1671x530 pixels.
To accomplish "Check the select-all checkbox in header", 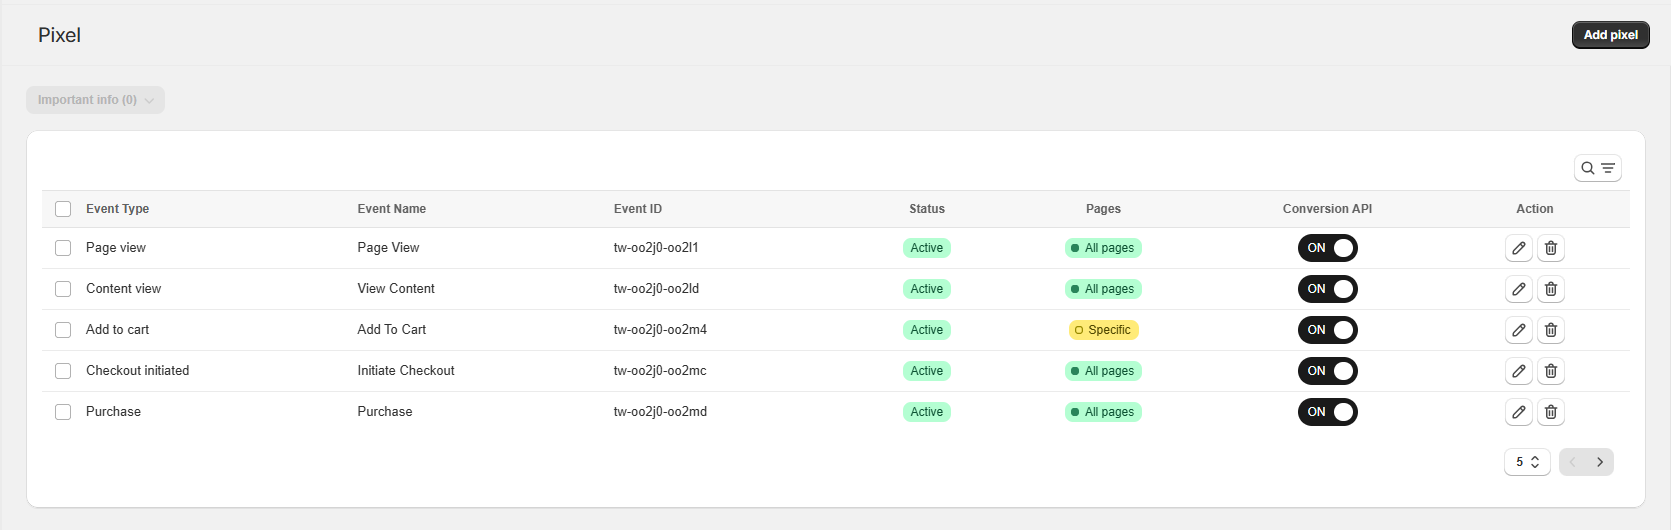I will [x=63, y=209].
